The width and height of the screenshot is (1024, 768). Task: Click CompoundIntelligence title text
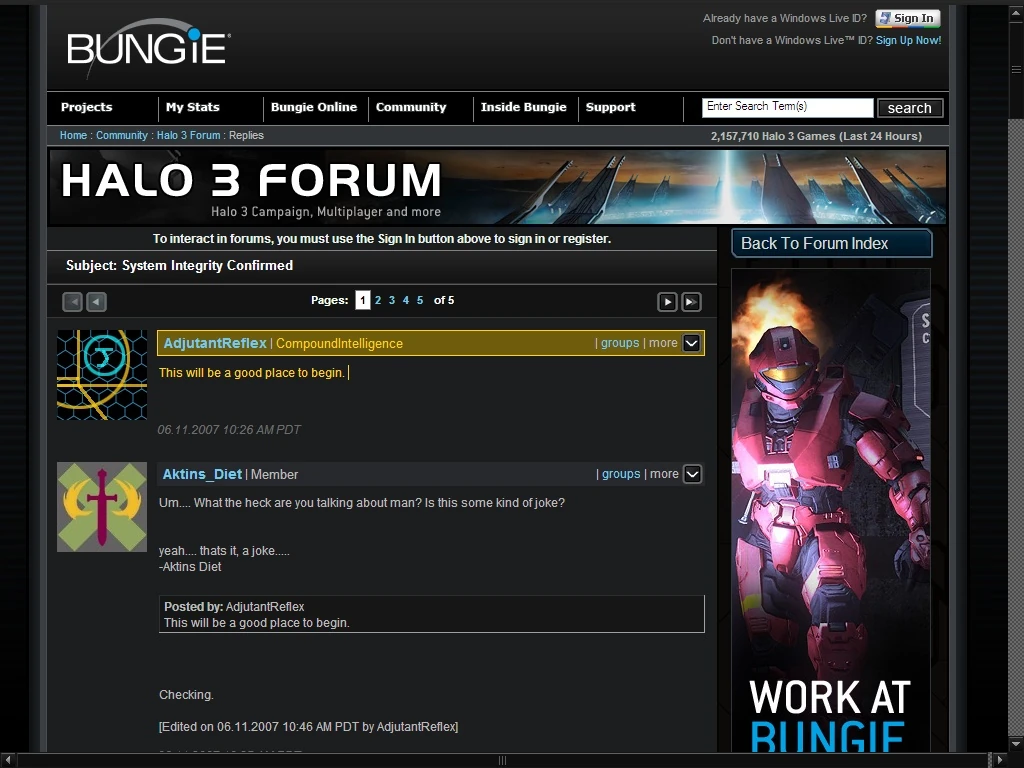(x=340, y=344)
